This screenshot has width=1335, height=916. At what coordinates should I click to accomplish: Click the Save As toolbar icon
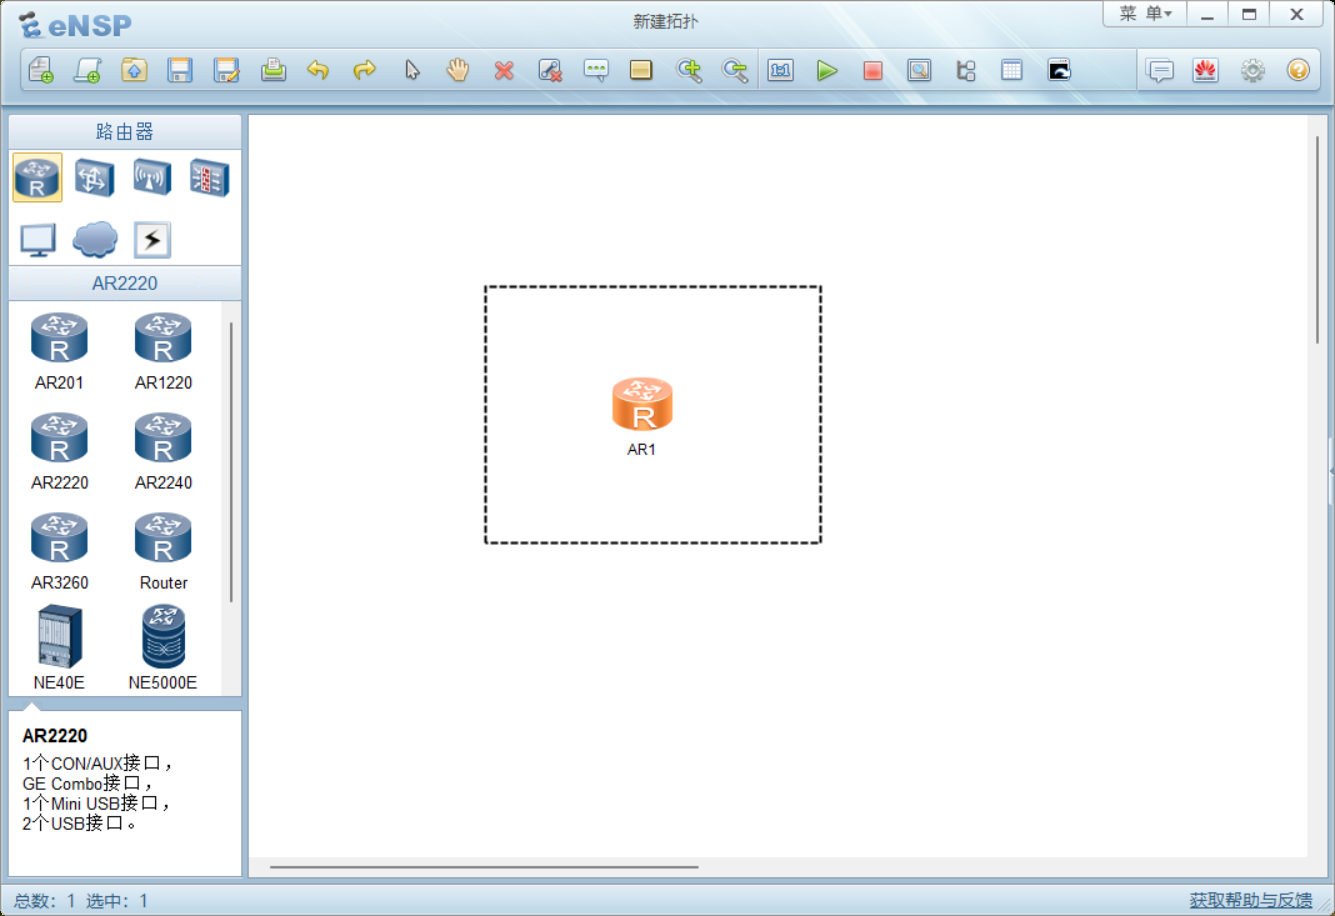[227, 70]
